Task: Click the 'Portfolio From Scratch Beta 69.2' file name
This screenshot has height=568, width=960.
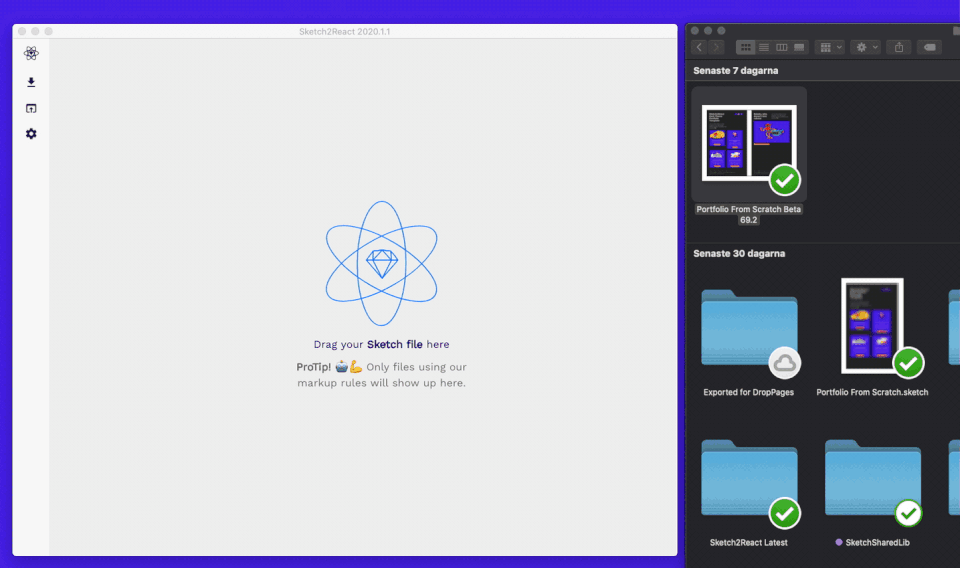Action: click(749, 214)
